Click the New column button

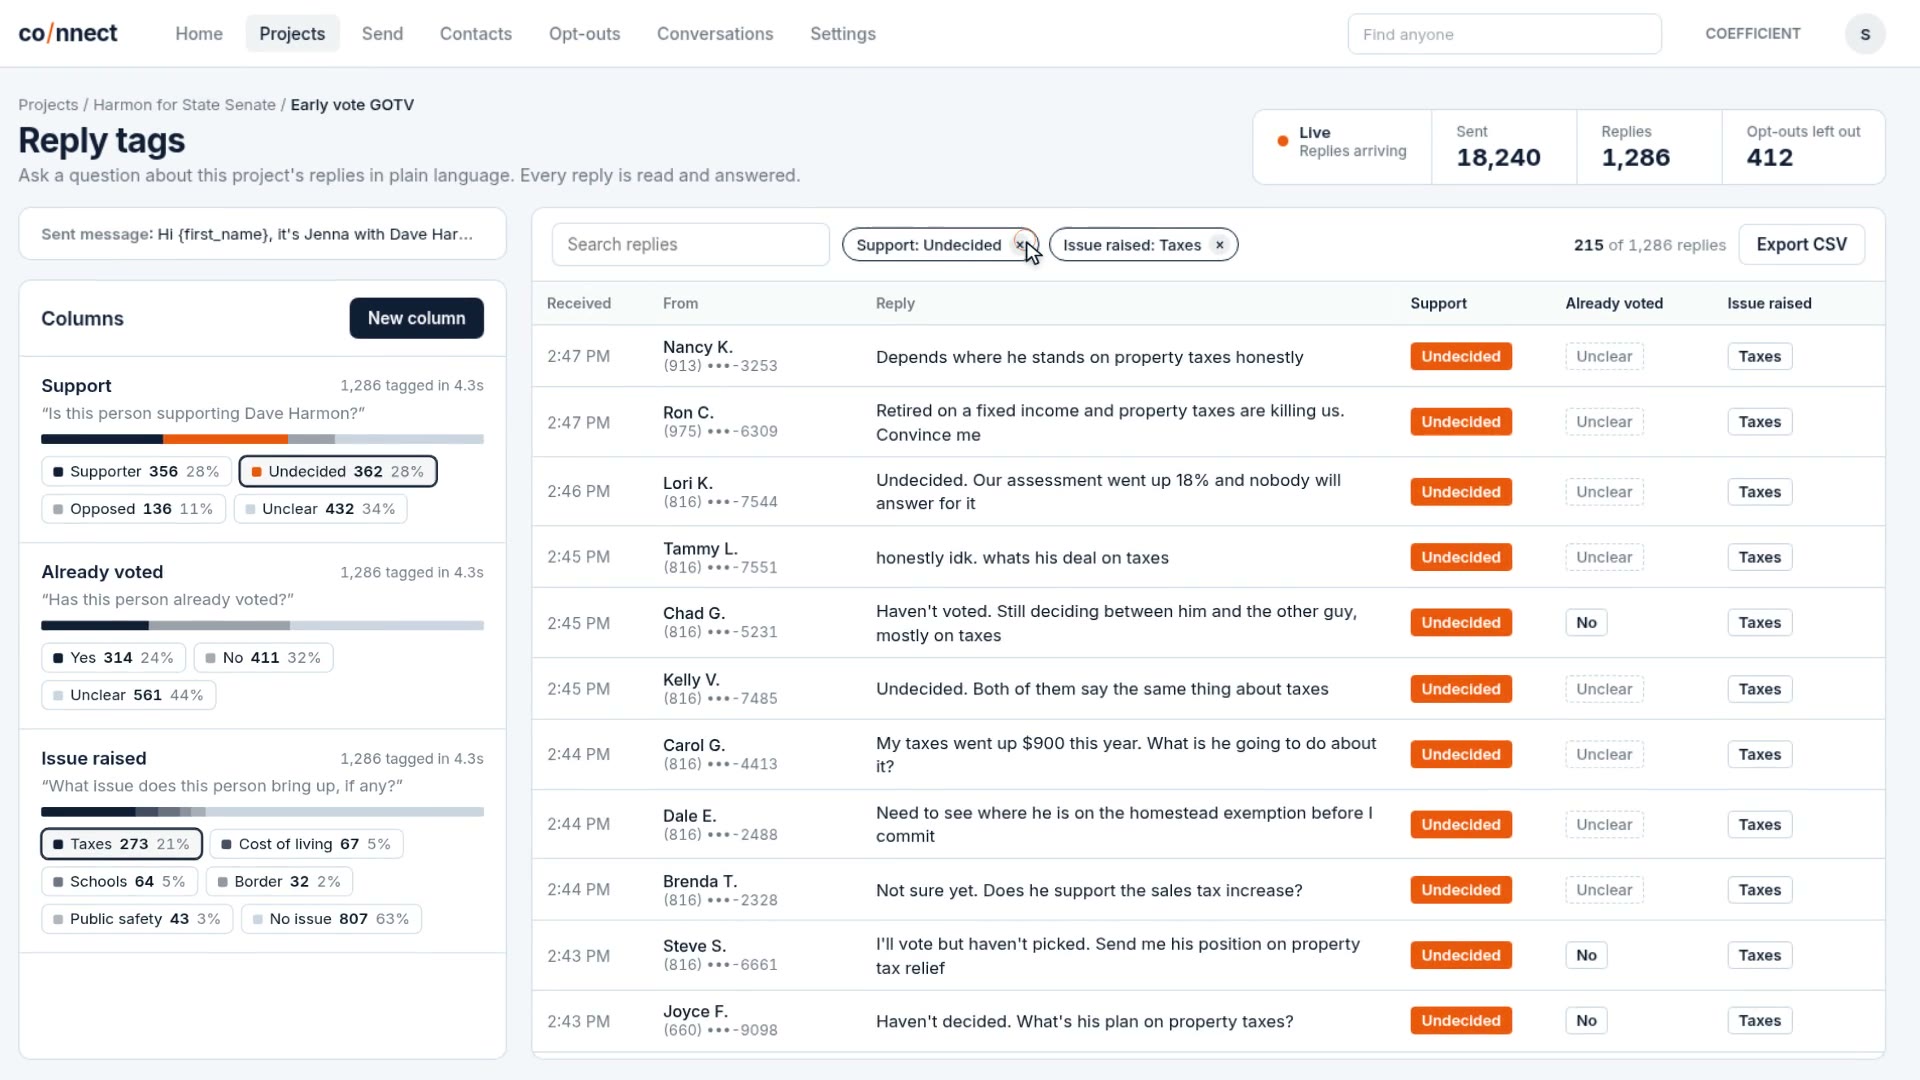click(416, 318)
